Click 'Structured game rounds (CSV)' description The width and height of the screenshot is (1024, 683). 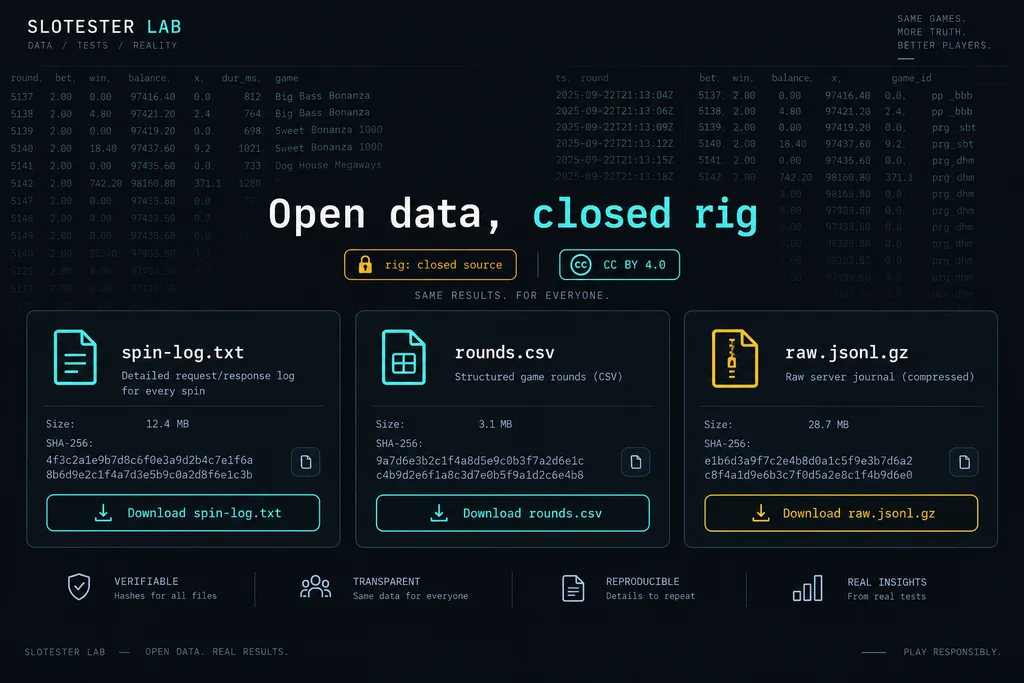pyautogui.click(x=538, y=377)
